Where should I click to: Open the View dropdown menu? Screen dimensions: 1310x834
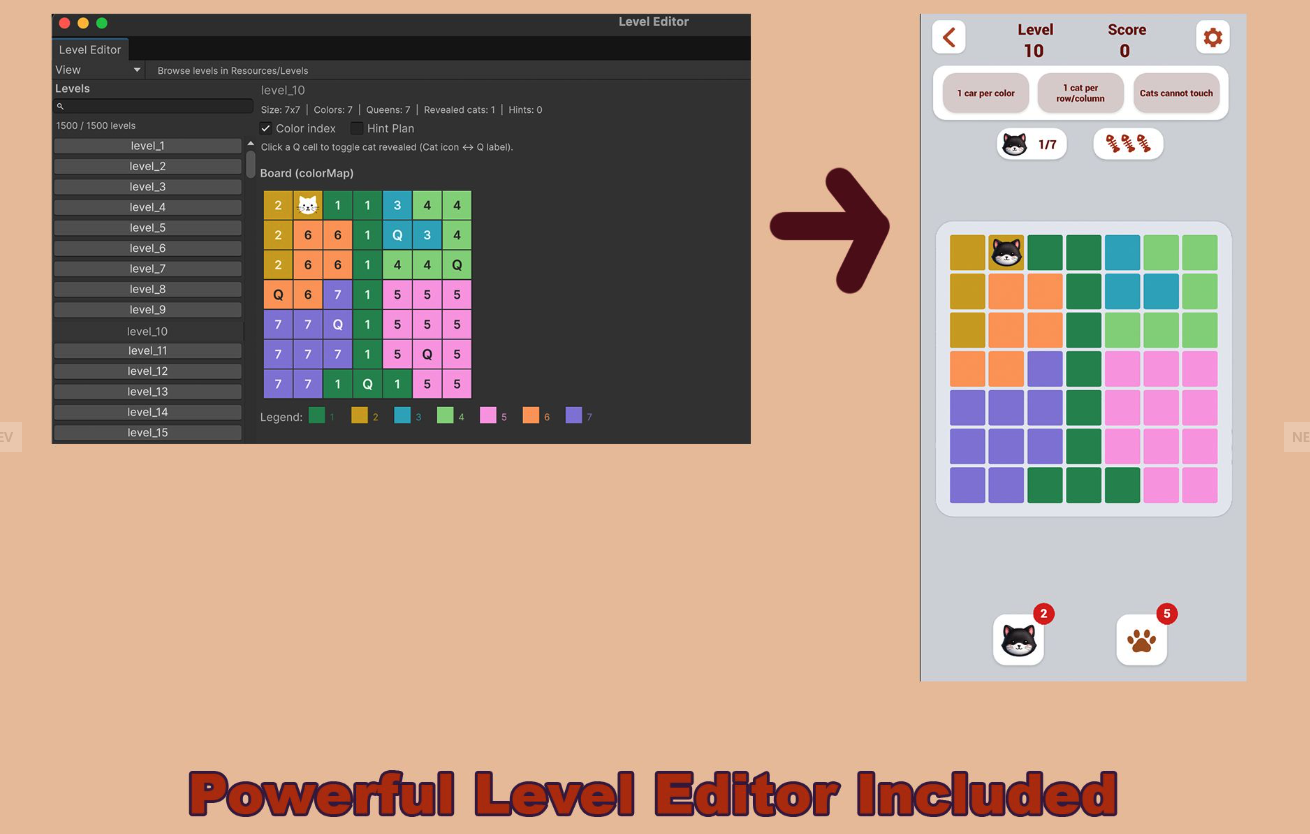point(98,70)
